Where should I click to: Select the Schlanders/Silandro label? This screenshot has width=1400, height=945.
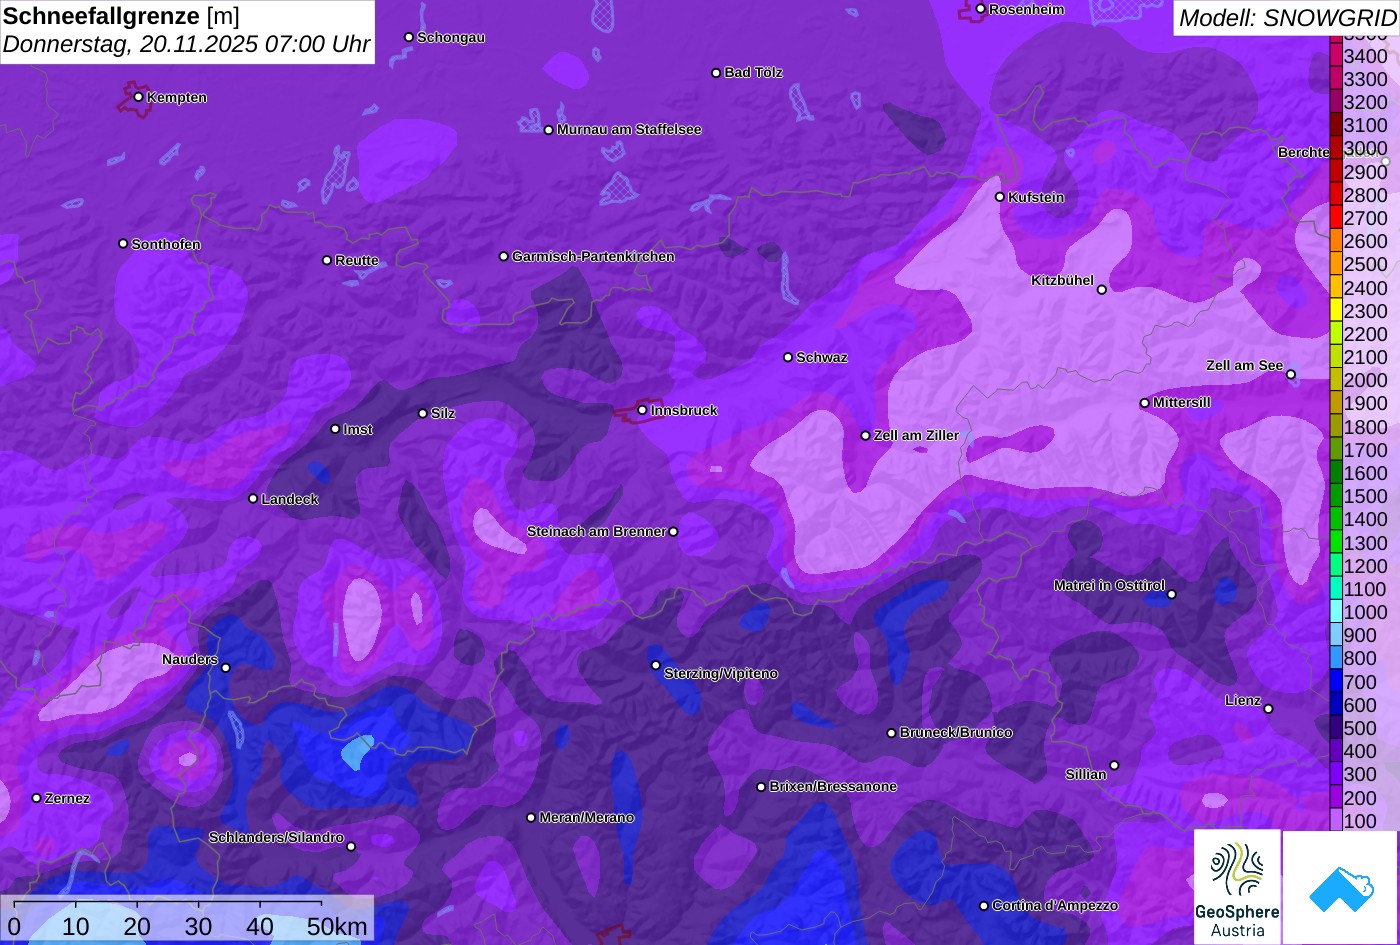(x=276, y=837)
